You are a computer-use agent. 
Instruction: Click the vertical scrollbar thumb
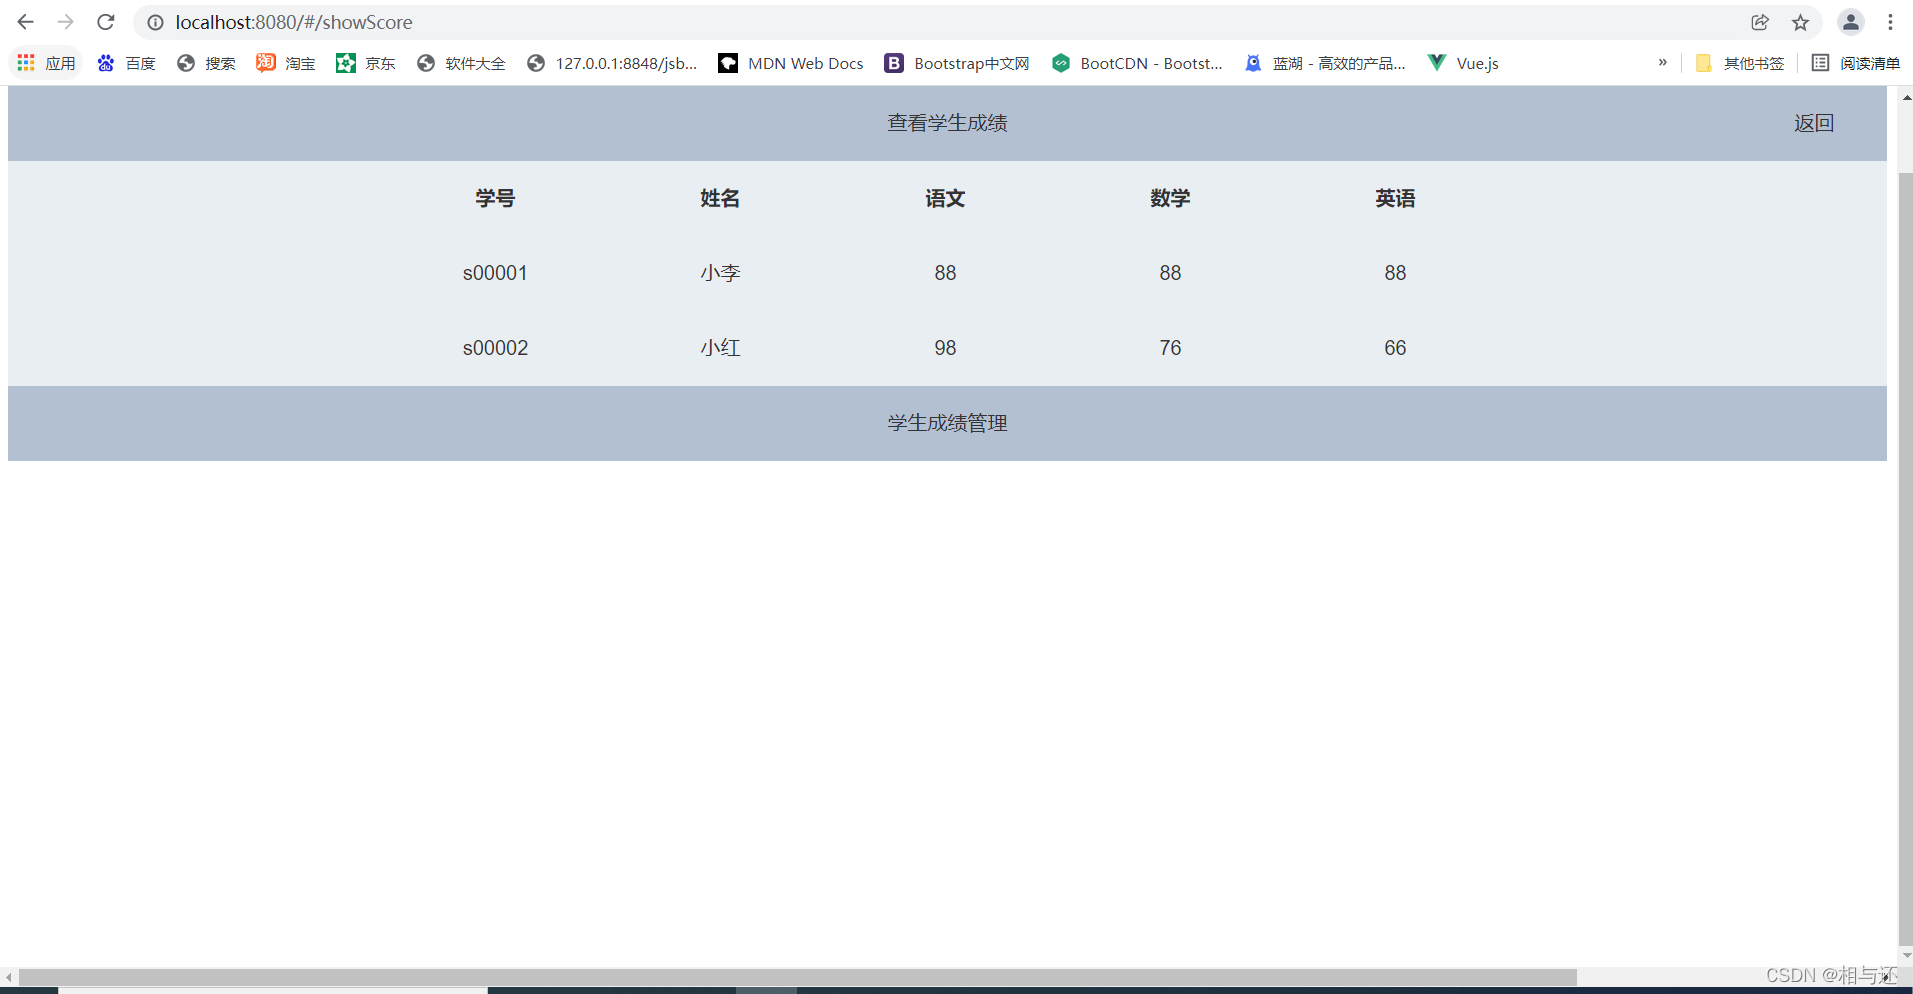[1905, 558]
